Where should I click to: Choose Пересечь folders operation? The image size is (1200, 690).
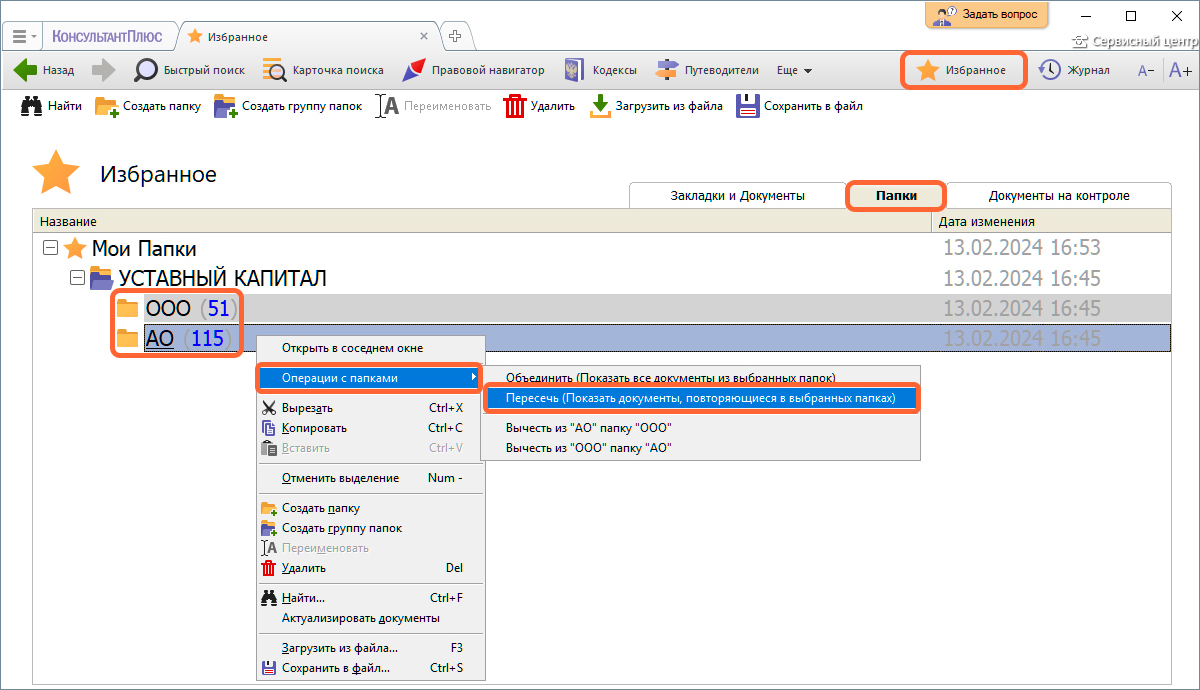pyautogui.click(x=700, y=398)
